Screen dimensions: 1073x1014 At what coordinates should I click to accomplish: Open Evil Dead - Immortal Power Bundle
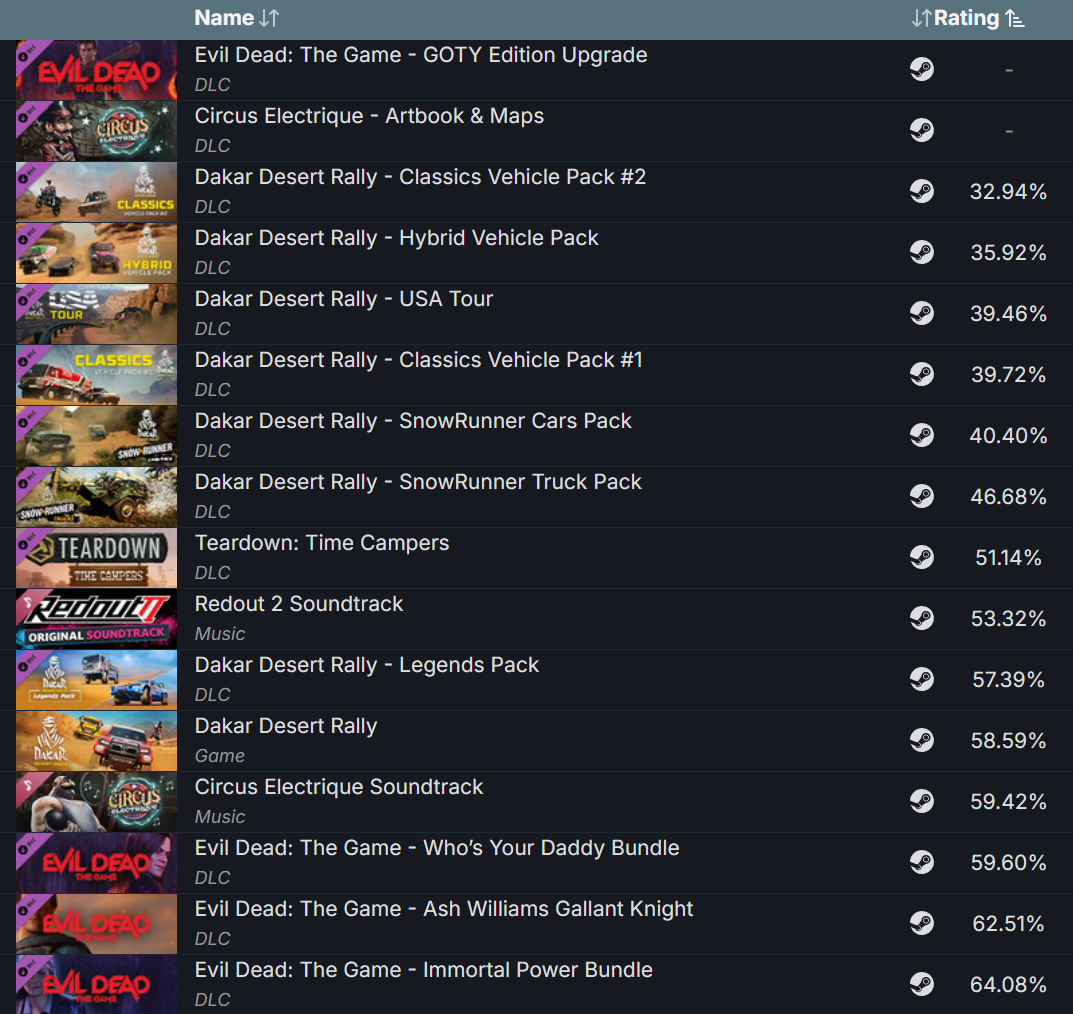[424, 970]
